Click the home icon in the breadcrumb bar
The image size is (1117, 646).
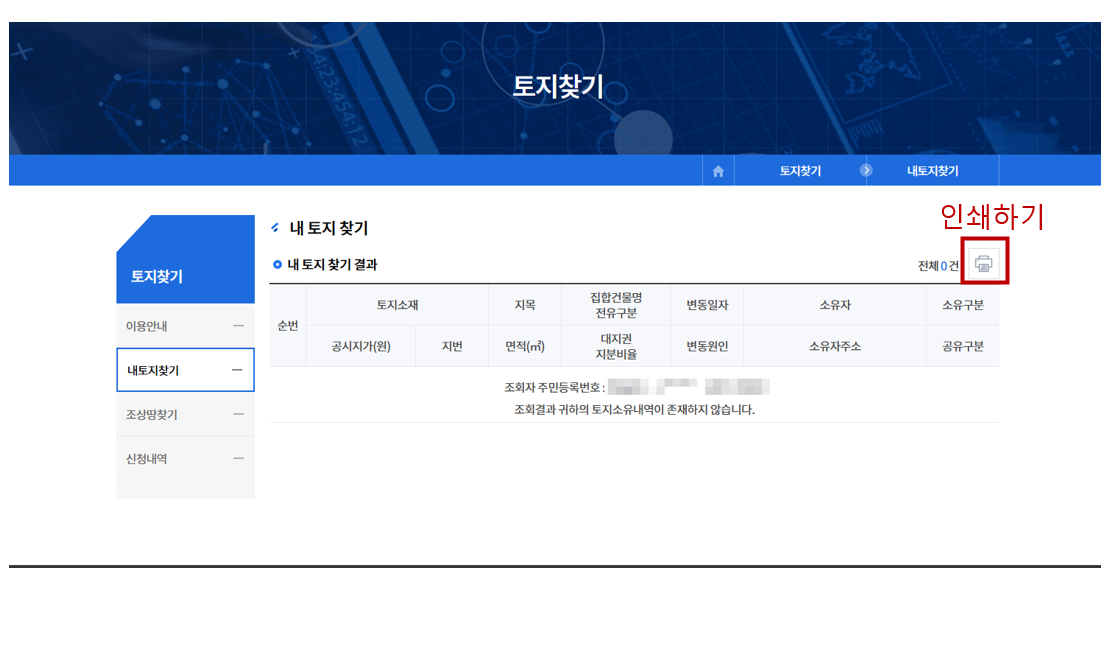click(x=718, y=171)
